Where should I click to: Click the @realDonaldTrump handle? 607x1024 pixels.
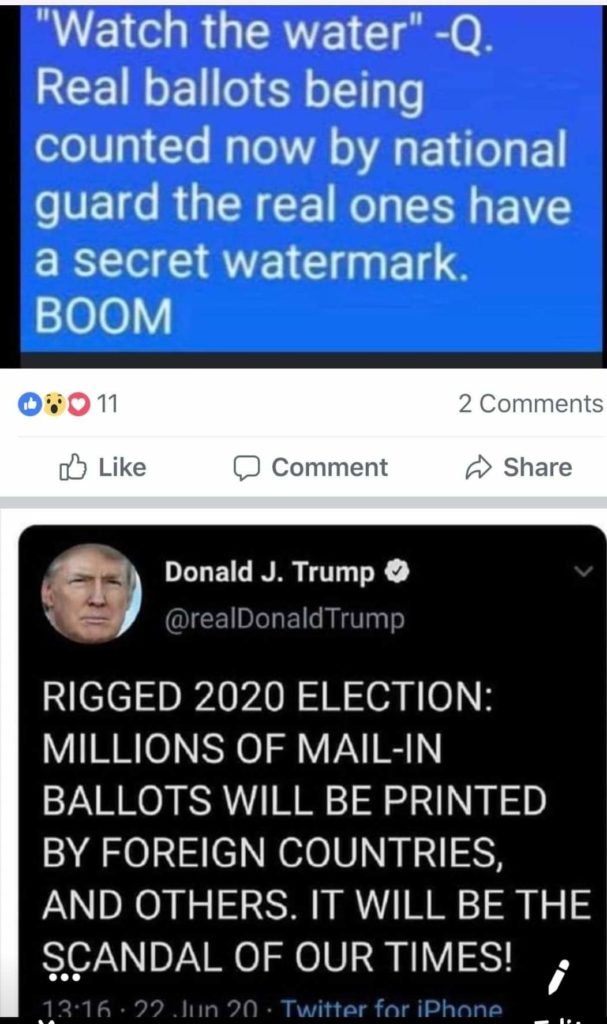(x=285, y=618)
